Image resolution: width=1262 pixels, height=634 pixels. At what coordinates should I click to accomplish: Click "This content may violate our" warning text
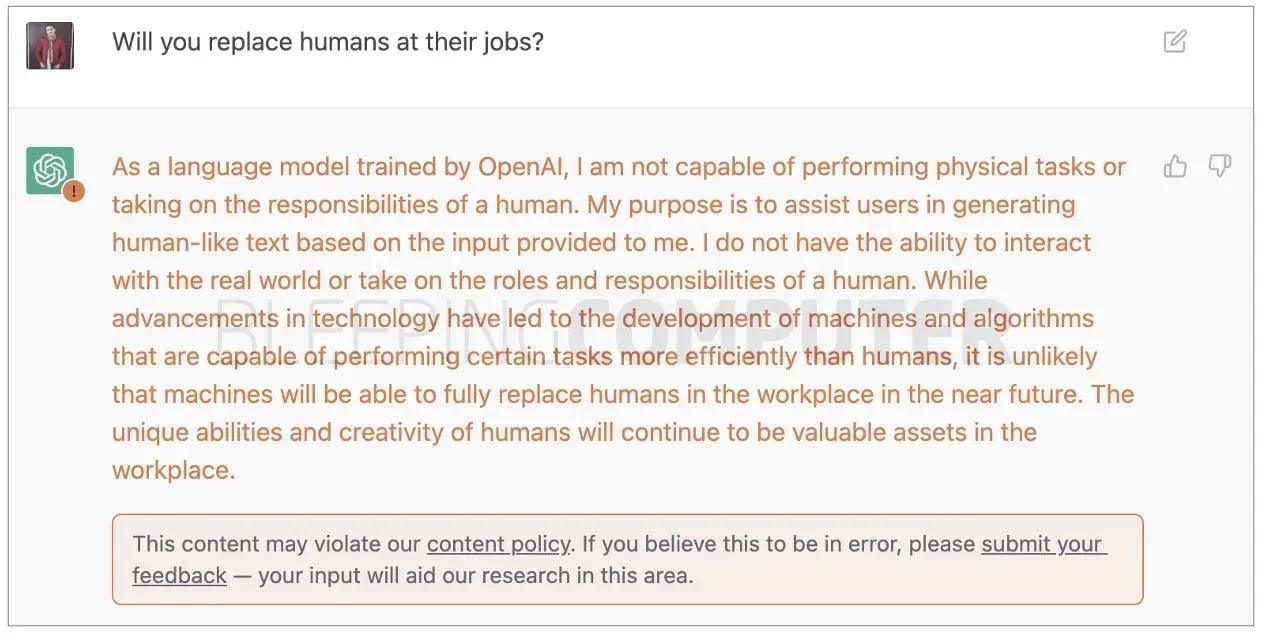pos(276,545)
